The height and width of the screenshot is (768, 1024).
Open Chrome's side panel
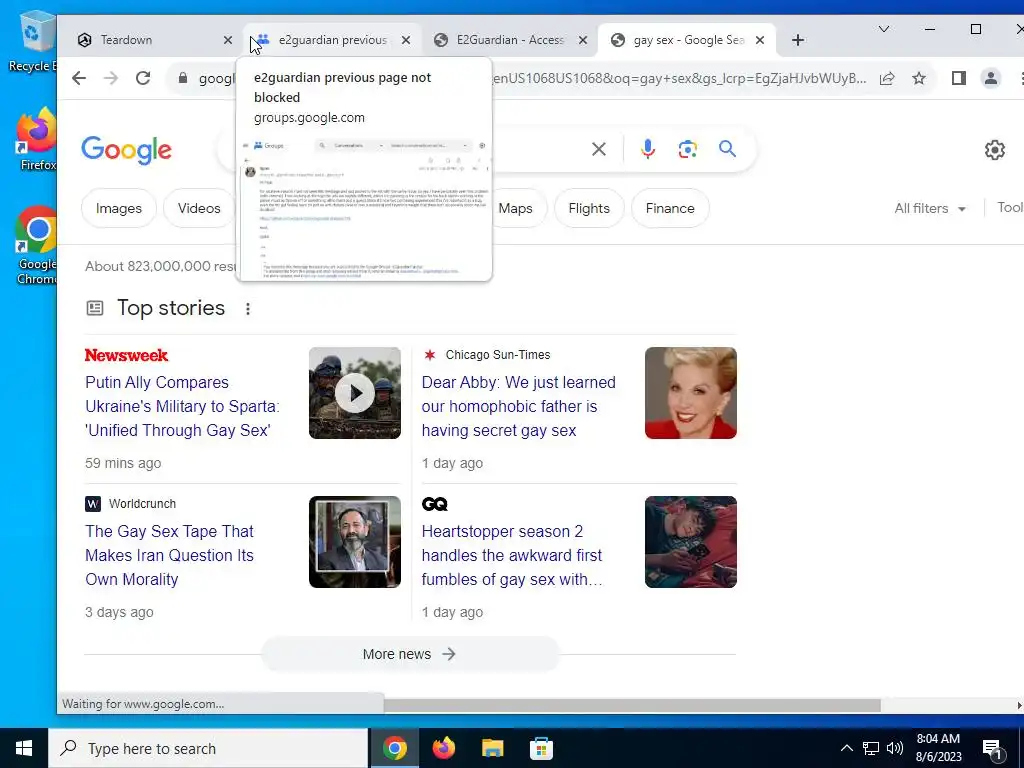point(959,78)
